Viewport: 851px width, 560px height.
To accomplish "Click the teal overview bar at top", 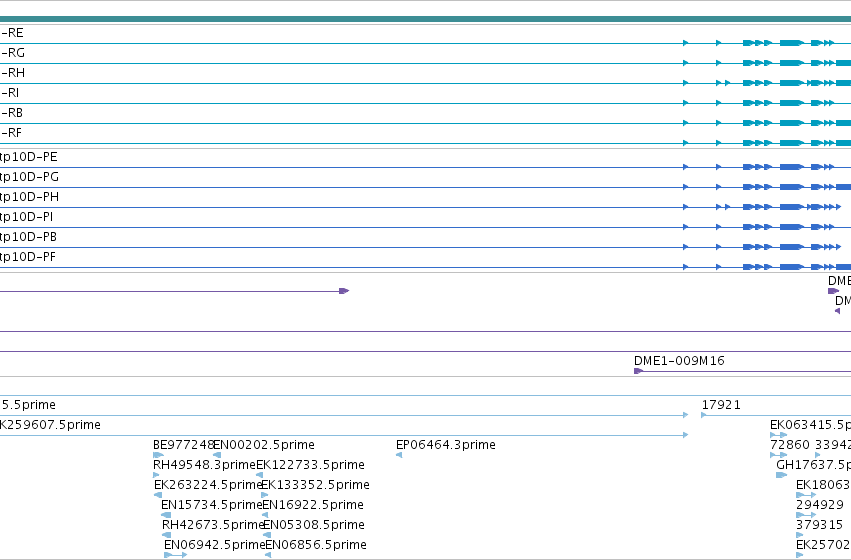I will pyautogui.click(x=426, y=19).
